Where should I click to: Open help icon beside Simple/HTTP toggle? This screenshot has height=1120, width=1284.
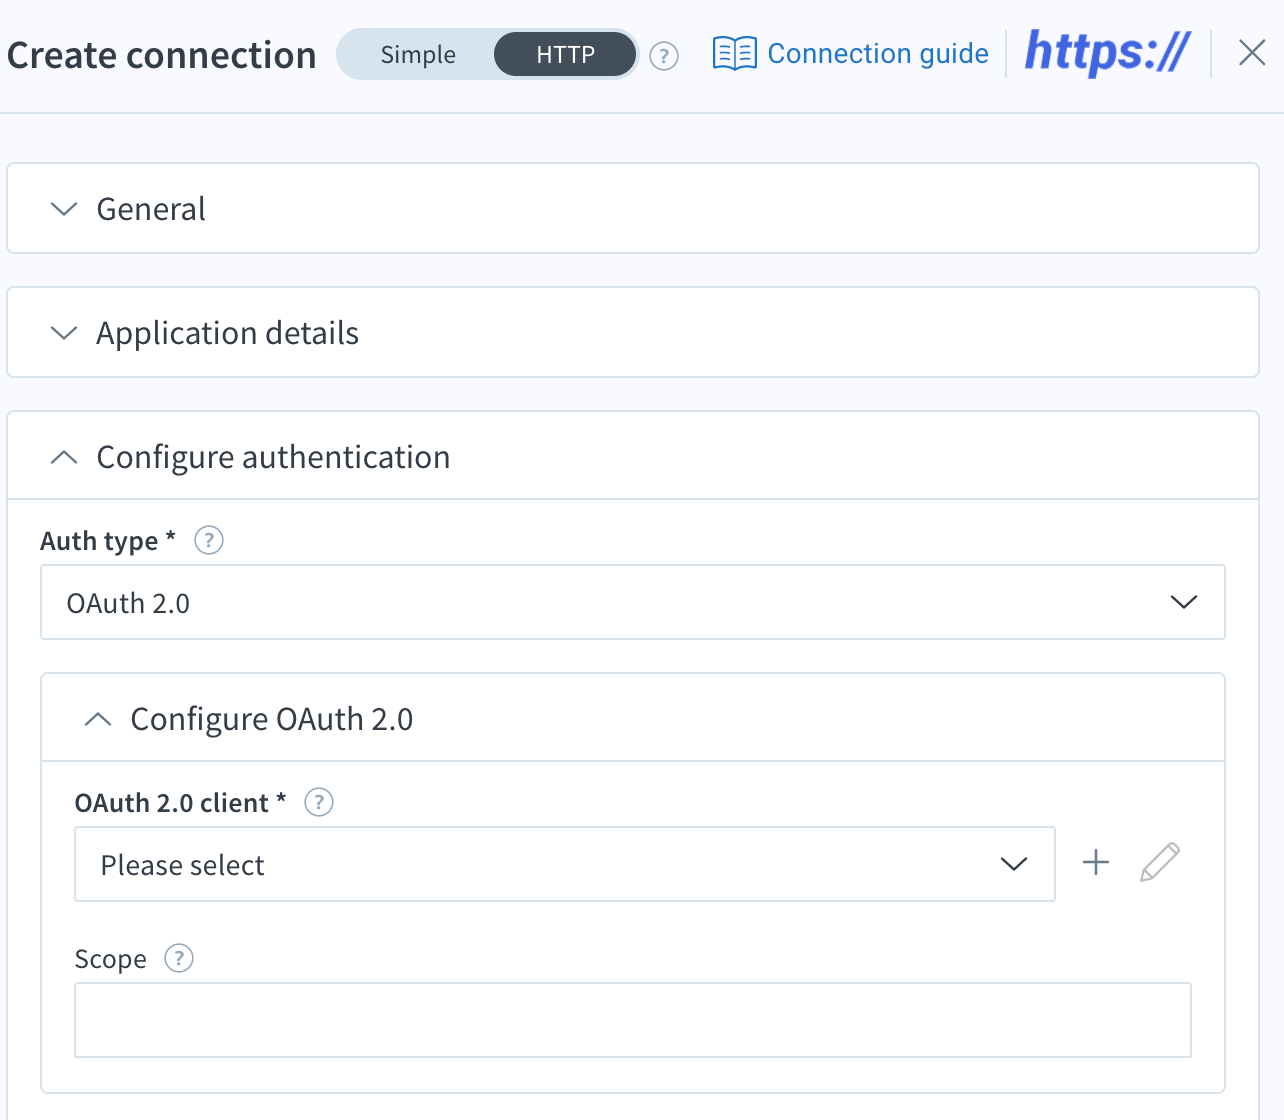coord(664,56)
